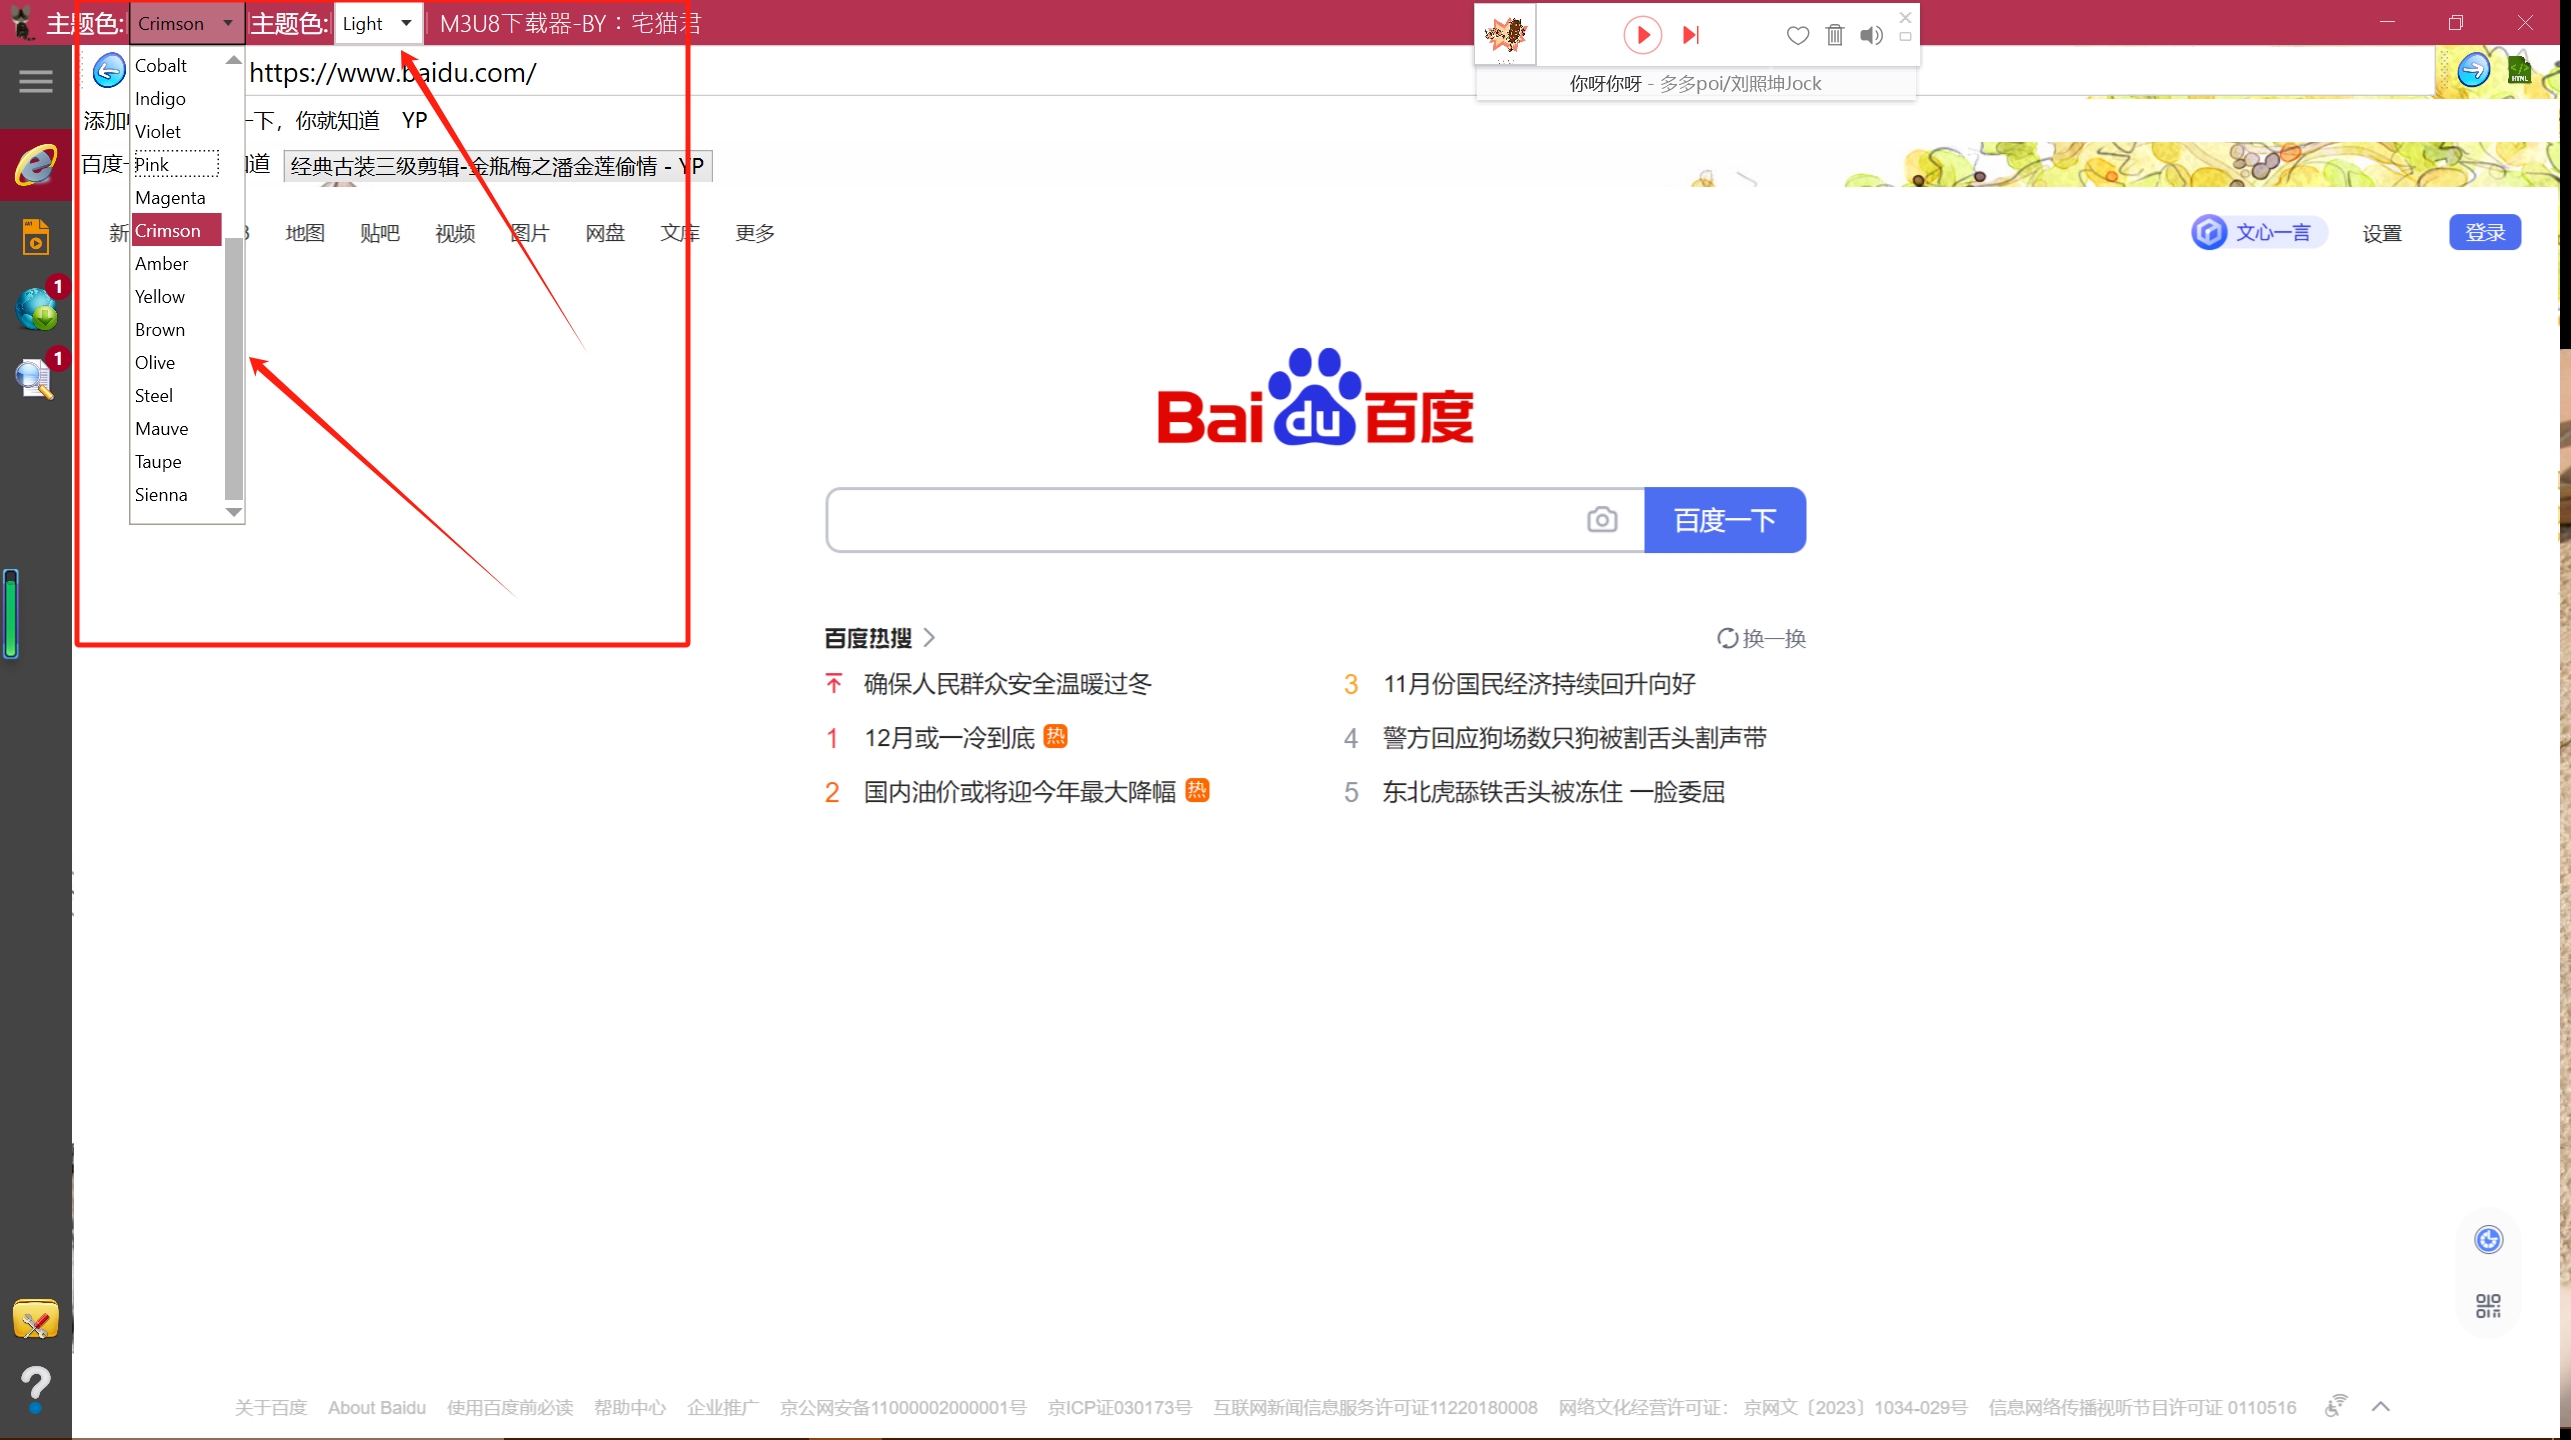Open 设置 settings link
The height and width of the screenshot is (1440, 2571).
[2382, 233]
